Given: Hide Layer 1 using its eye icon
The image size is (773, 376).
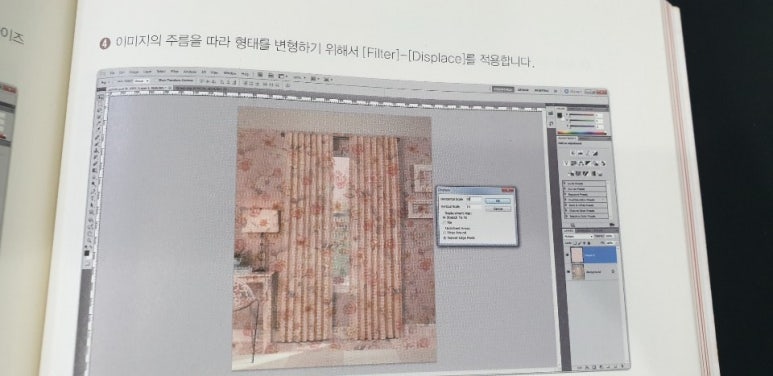Looking at the screenshot, I should click(x=567, y=255).
